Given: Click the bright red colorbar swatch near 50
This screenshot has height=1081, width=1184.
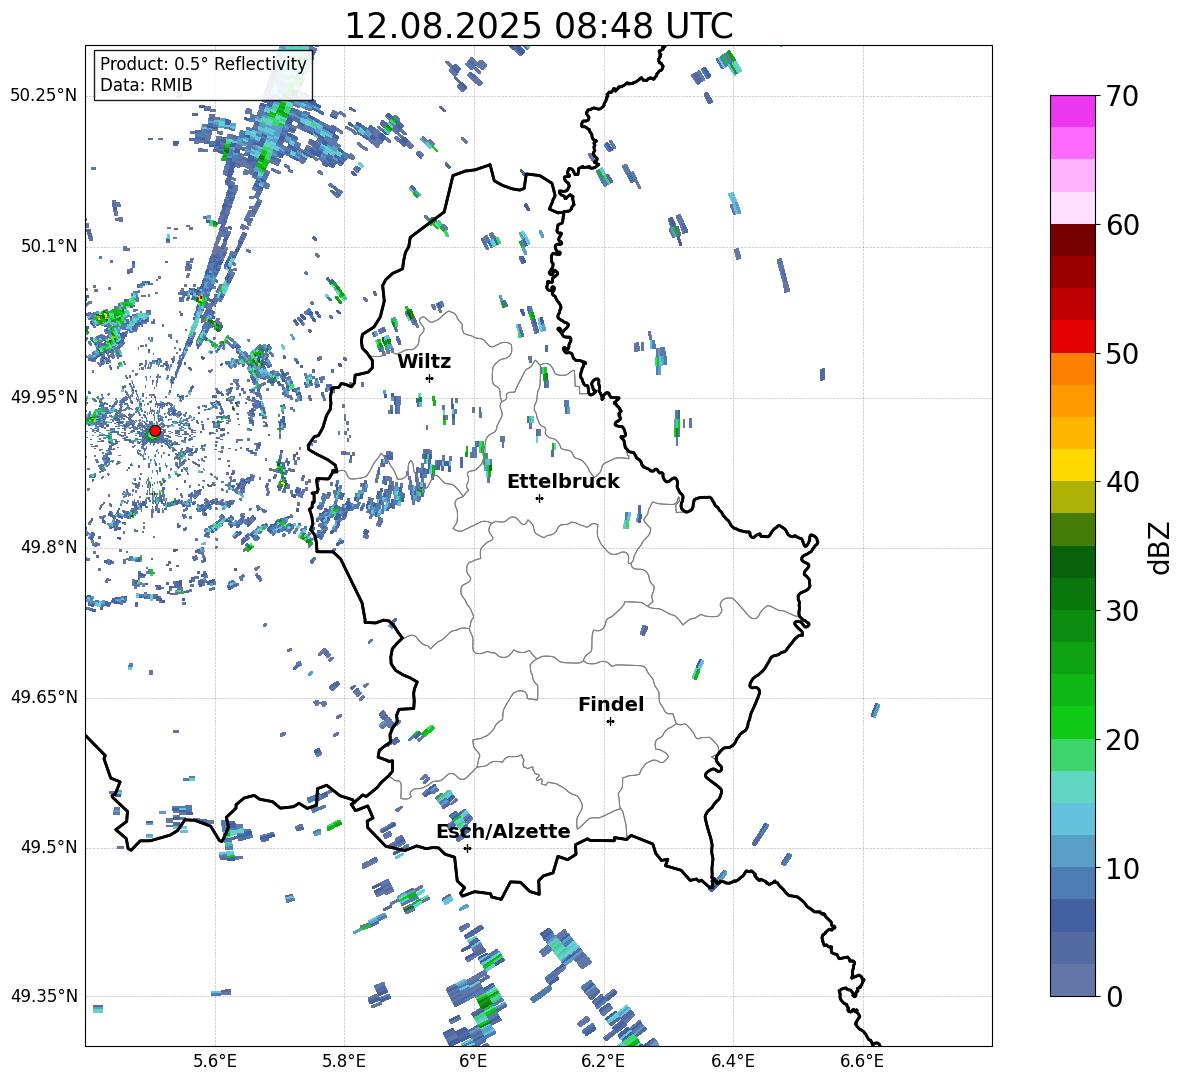Looking at the screenshot, I should [1072, 337].
